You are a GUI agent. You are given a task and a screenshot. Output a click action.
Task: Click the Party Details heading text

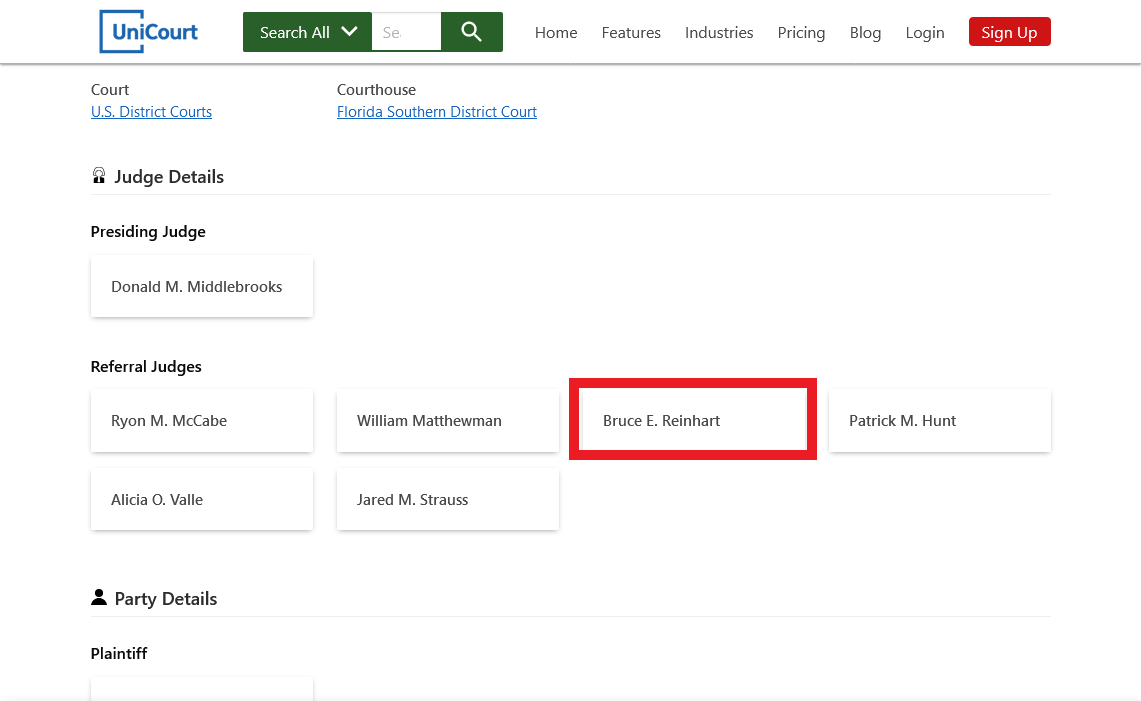click(166, 598)
